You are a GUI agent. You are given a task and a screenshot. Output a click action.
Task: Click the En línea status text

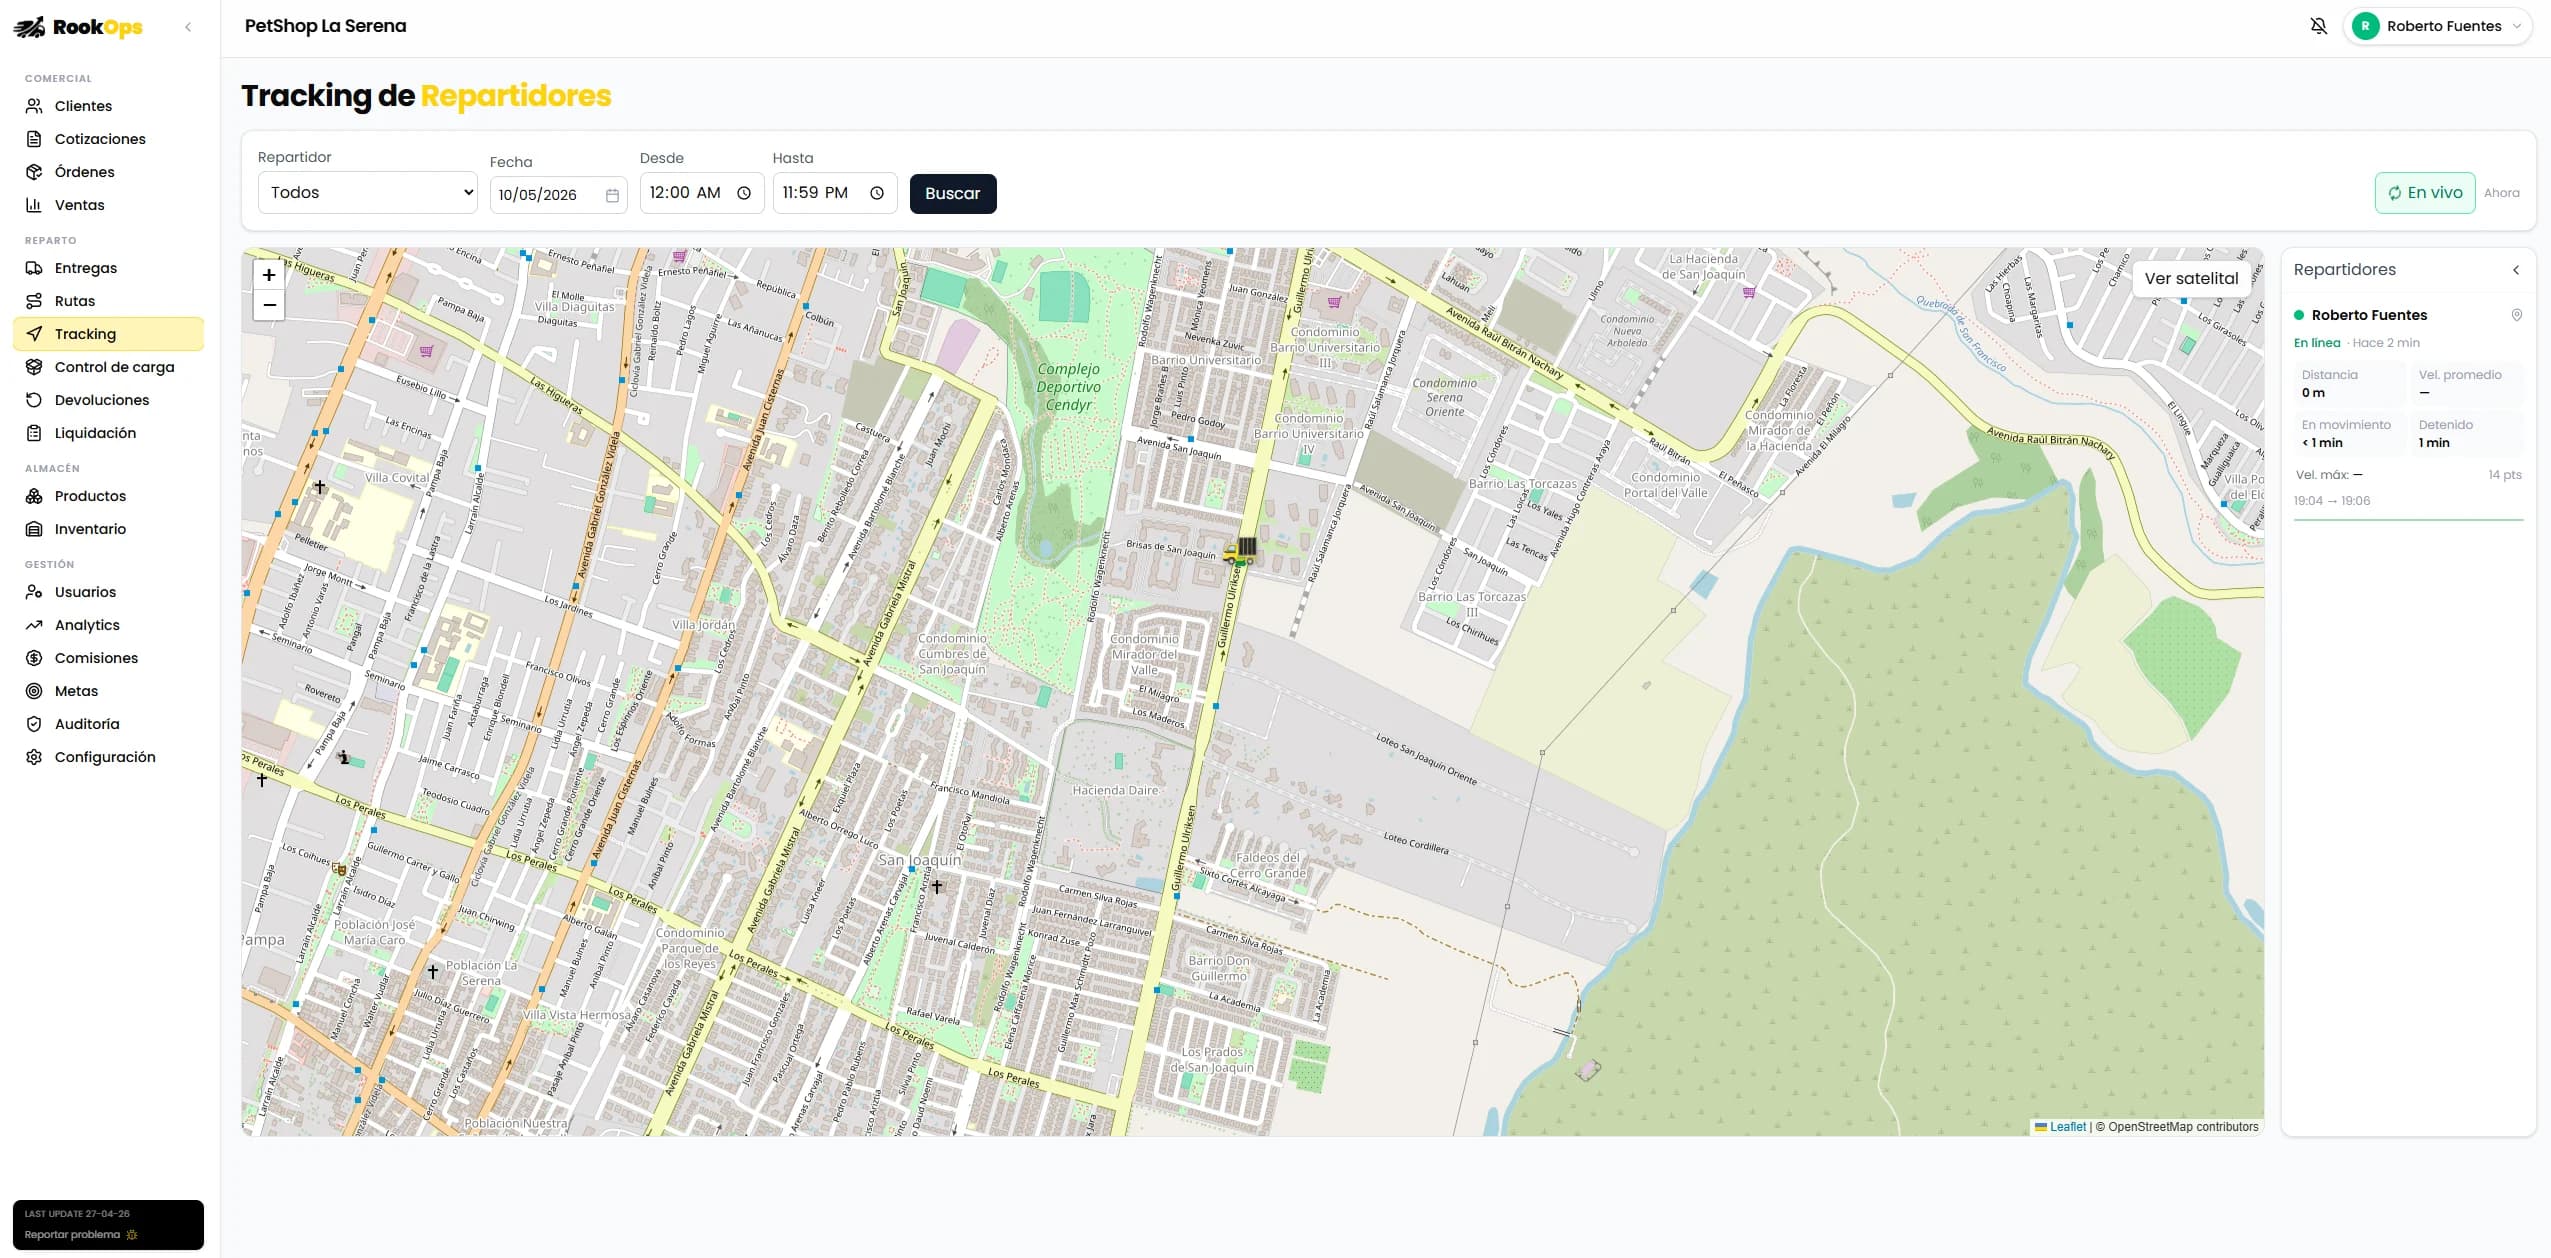point(2317,343)
